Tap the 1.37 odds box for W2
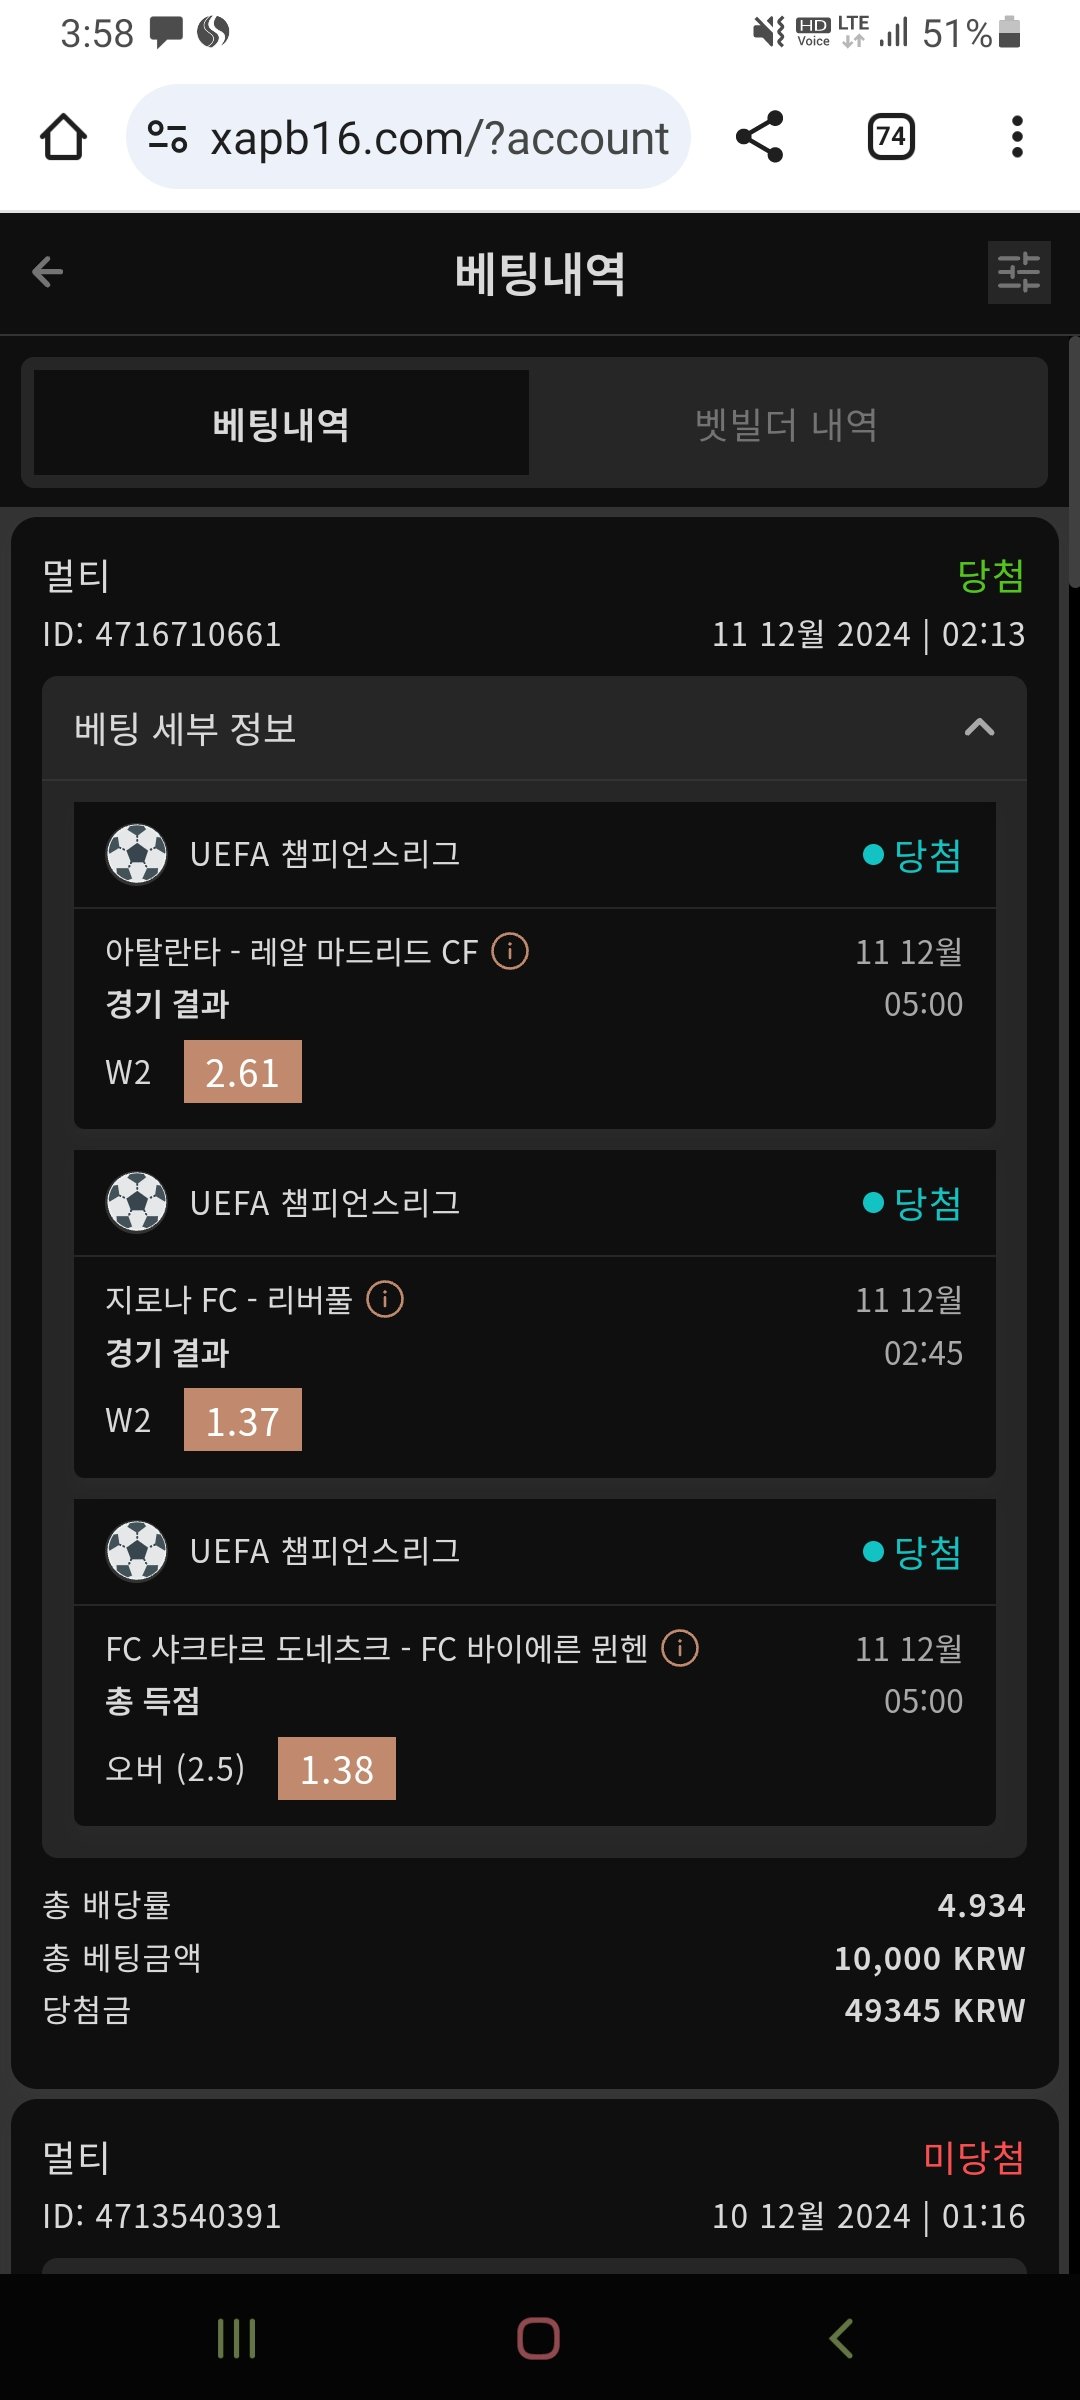 coord(242,1420)
